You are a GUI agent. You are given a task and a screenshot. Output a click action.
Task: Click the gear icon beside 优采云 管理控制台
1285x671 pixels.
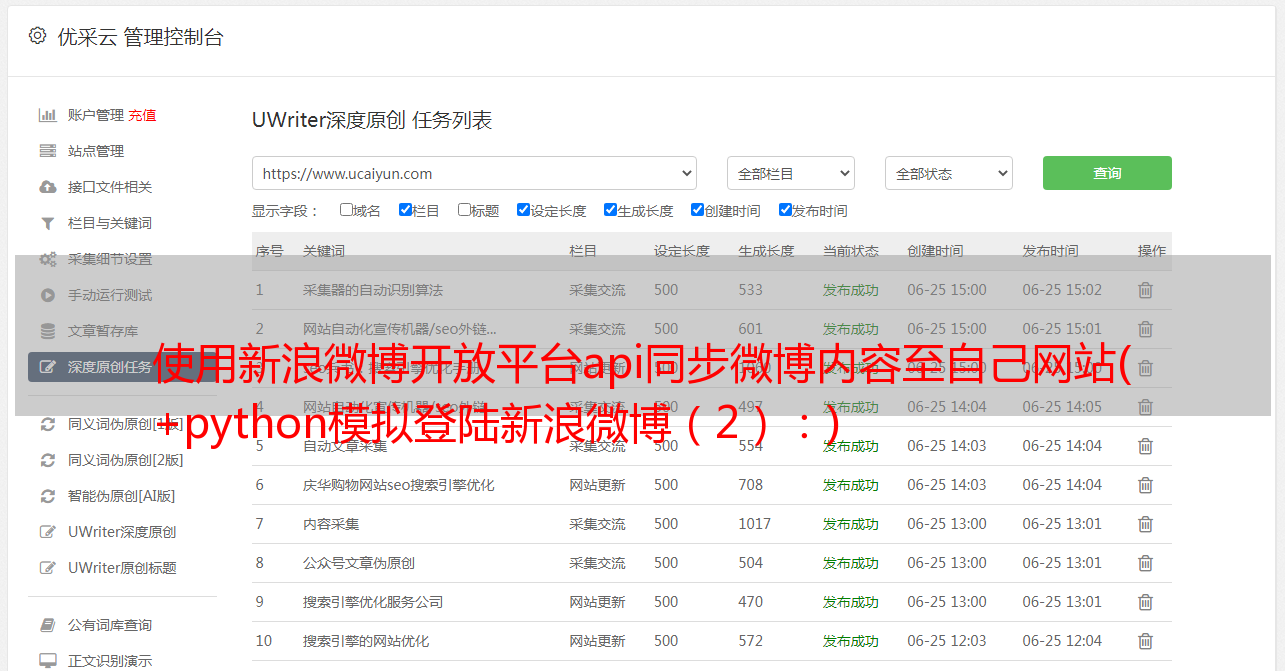38,36
